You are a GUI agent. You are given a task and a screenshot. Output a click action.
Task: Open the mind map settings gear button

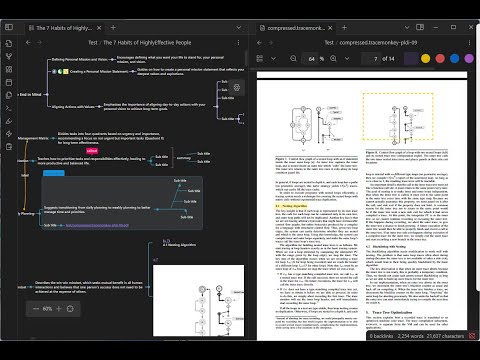click(237, 87)
